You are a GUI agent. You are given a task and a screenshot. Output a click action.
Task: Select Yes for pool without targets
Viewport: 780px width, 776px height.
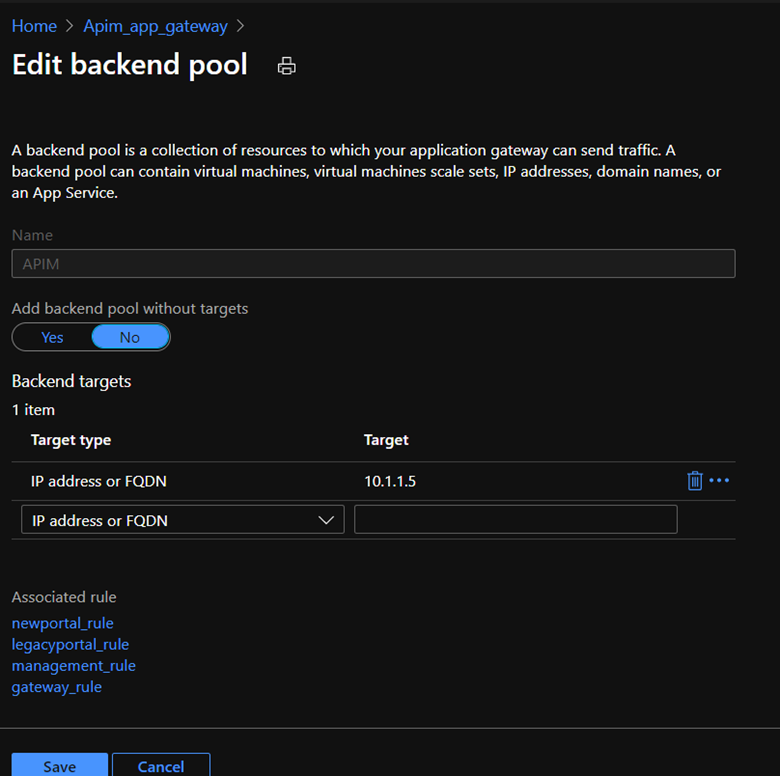tap(52, 337)
